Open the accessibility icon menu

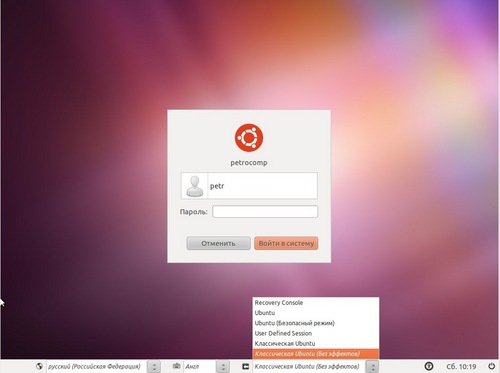click(x=429, y=366)
